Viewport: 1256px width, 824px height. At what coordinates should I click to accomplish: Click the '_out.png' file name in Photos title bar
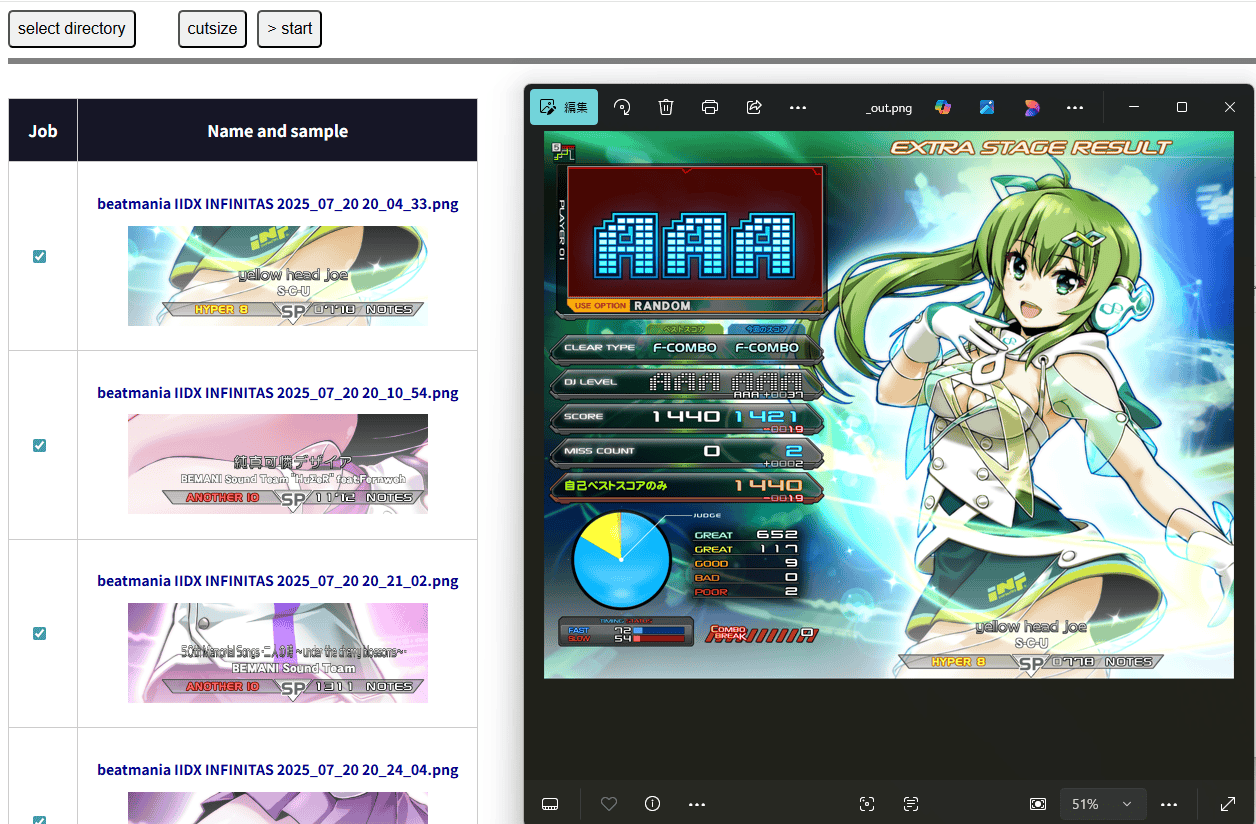pyautogui.click(x=889, y=108)
